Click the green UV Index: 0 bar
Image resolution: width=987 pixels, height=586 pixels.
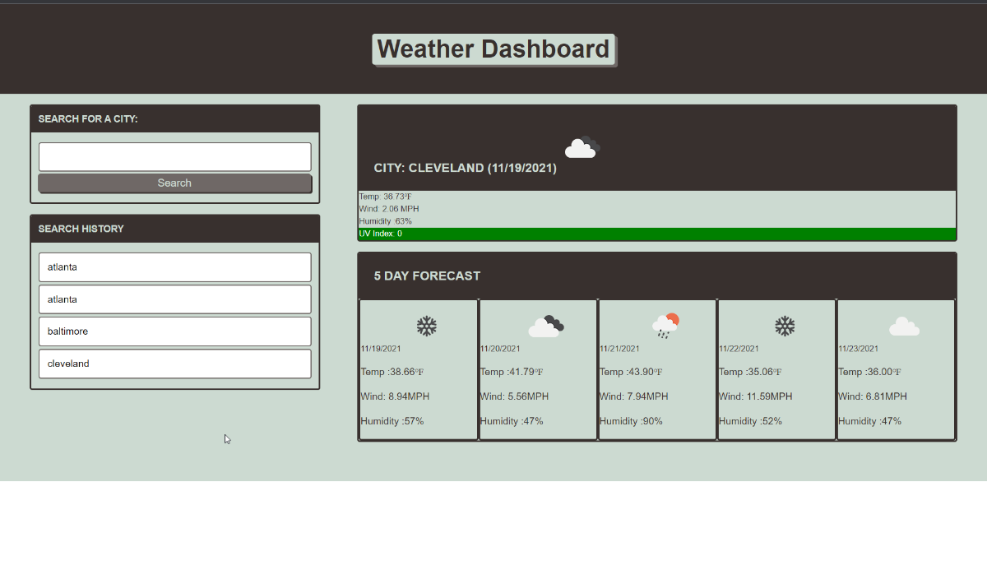656,232
